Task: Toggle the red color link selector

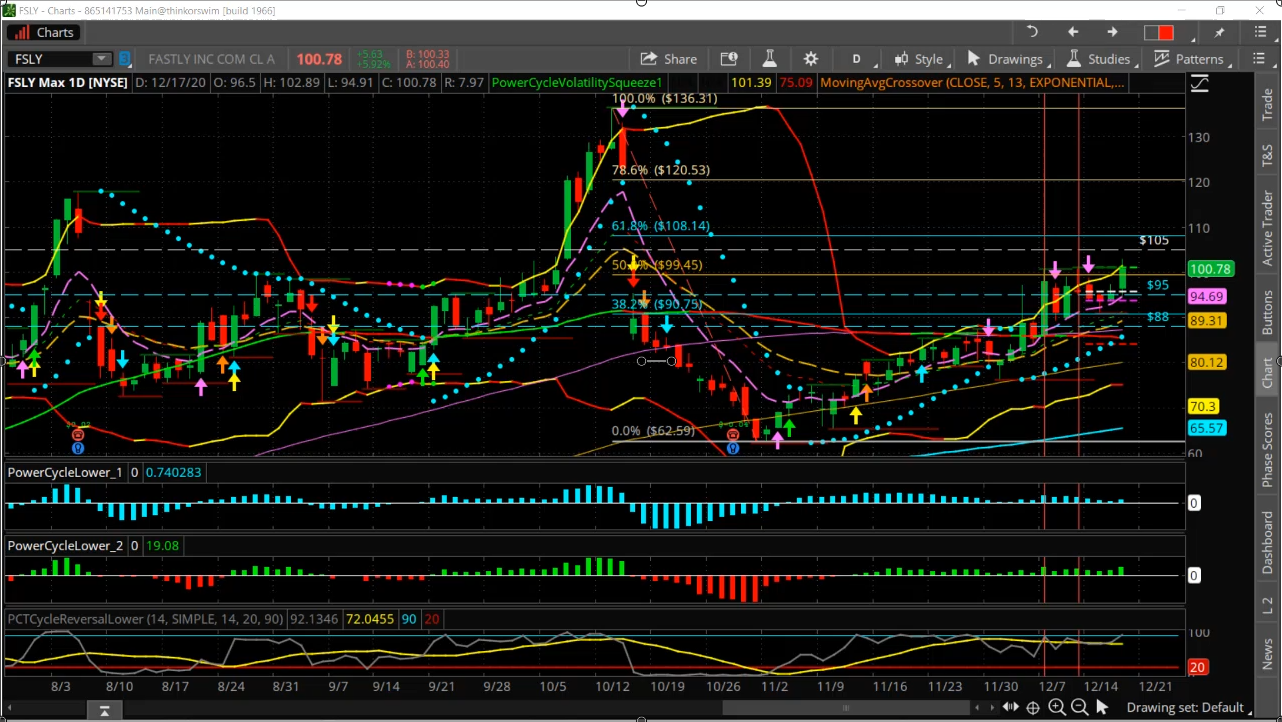Action: tap(1159, 32)
